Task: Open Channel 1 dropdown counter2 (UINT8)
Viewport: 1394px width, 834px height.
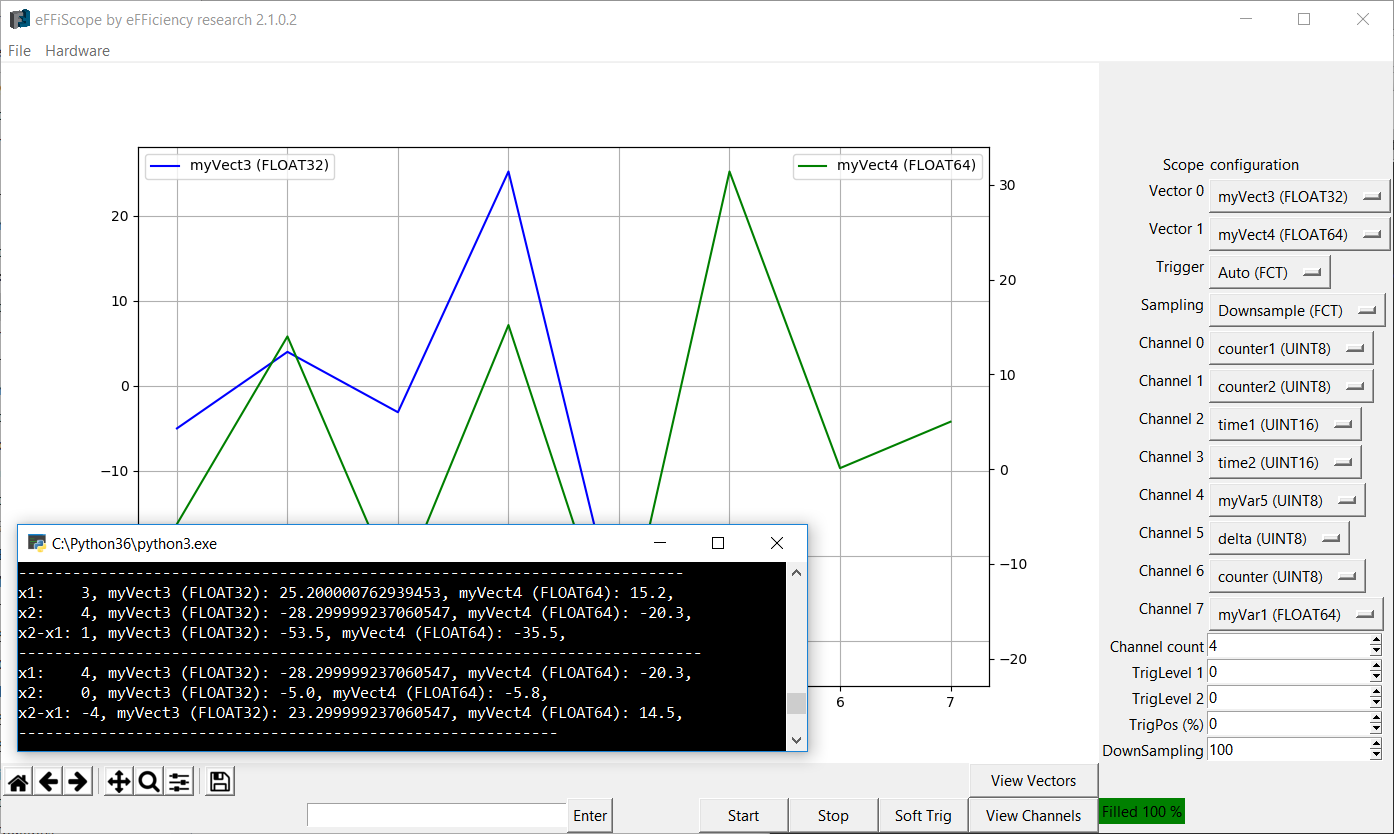Action: [1291, 387]
